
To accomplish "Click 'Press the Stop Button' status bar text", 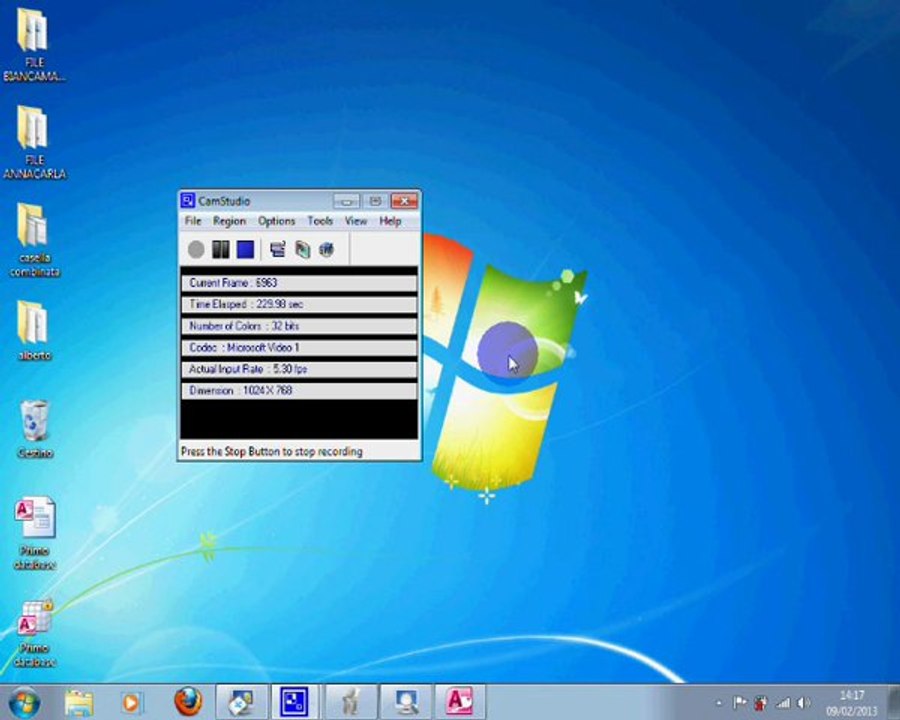I will point(271,452).
